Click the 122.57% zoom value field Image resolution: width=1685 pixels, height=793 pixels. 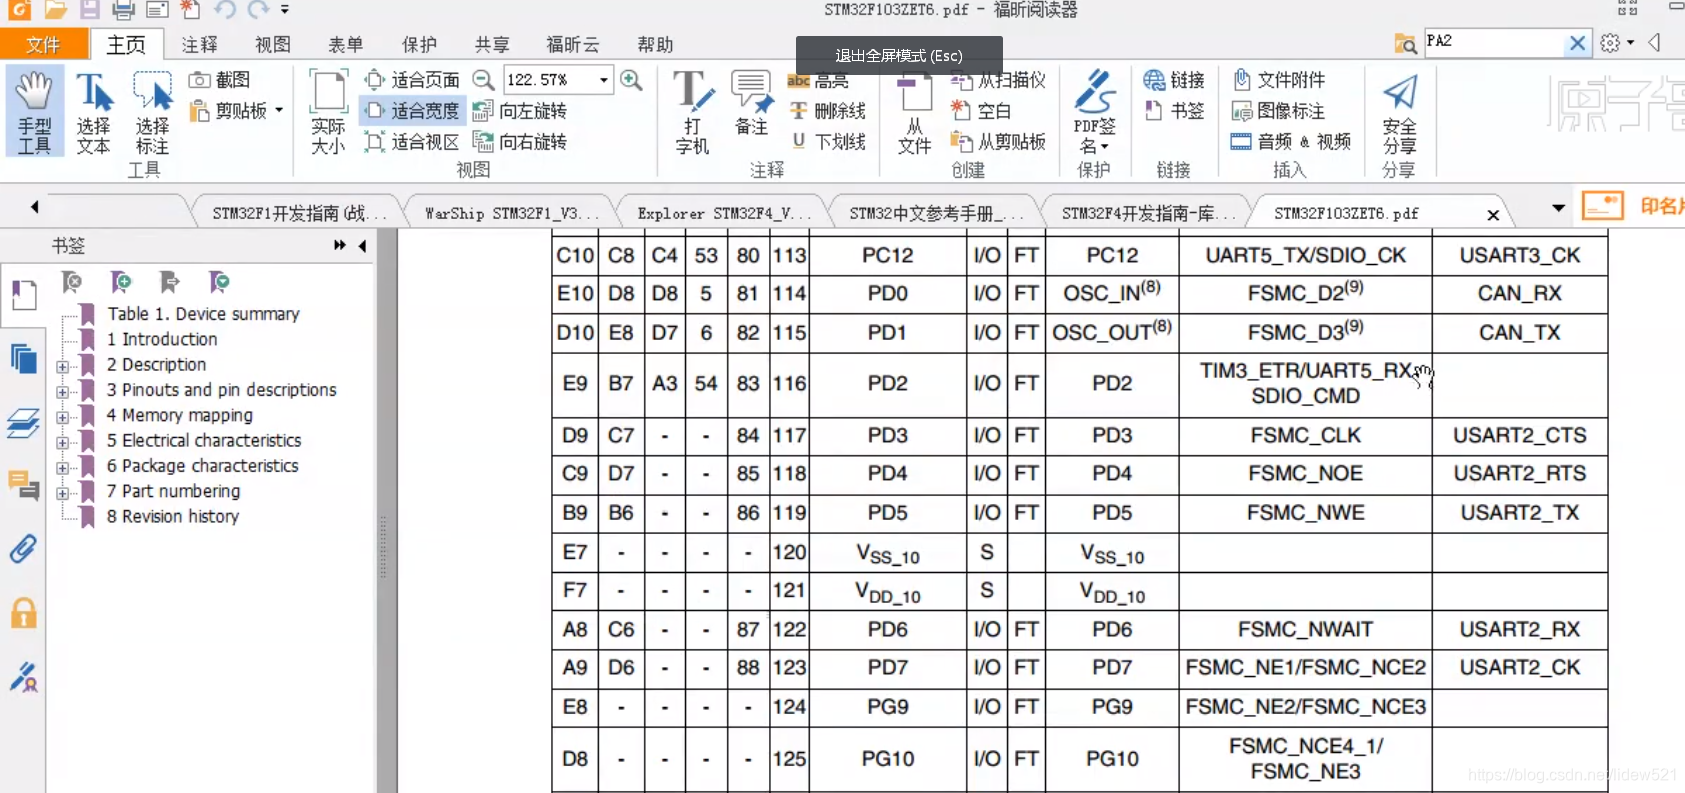[548, 80]
